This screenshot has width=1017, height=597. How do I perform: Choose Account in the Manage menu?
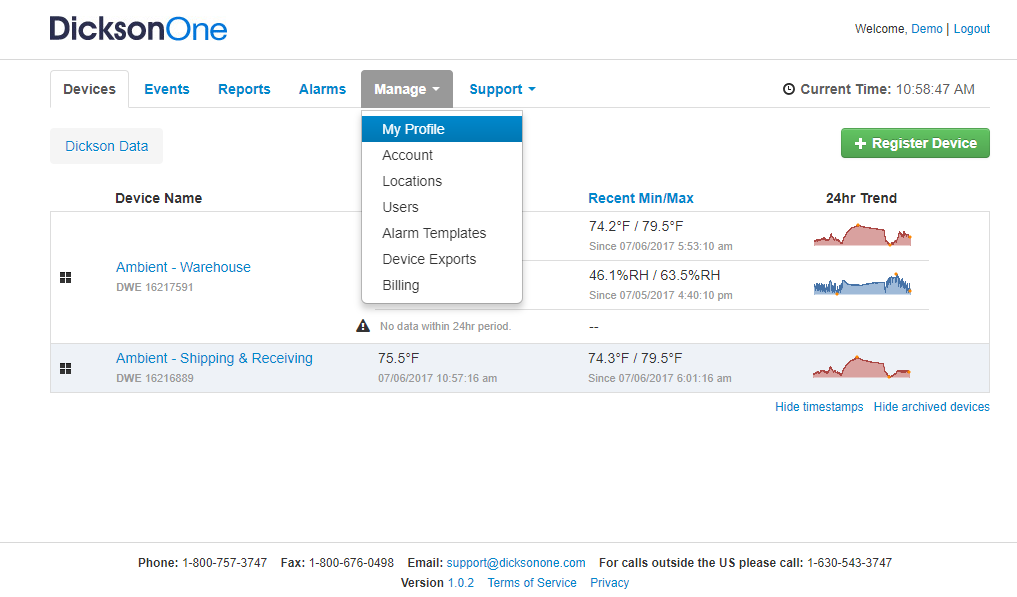(442, 155)
